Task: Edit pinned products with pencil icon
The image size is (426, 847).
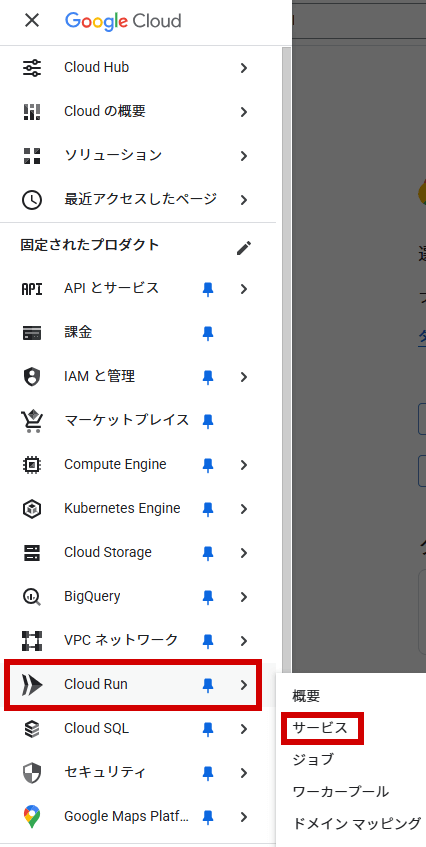Action: (x=244, y=248)
